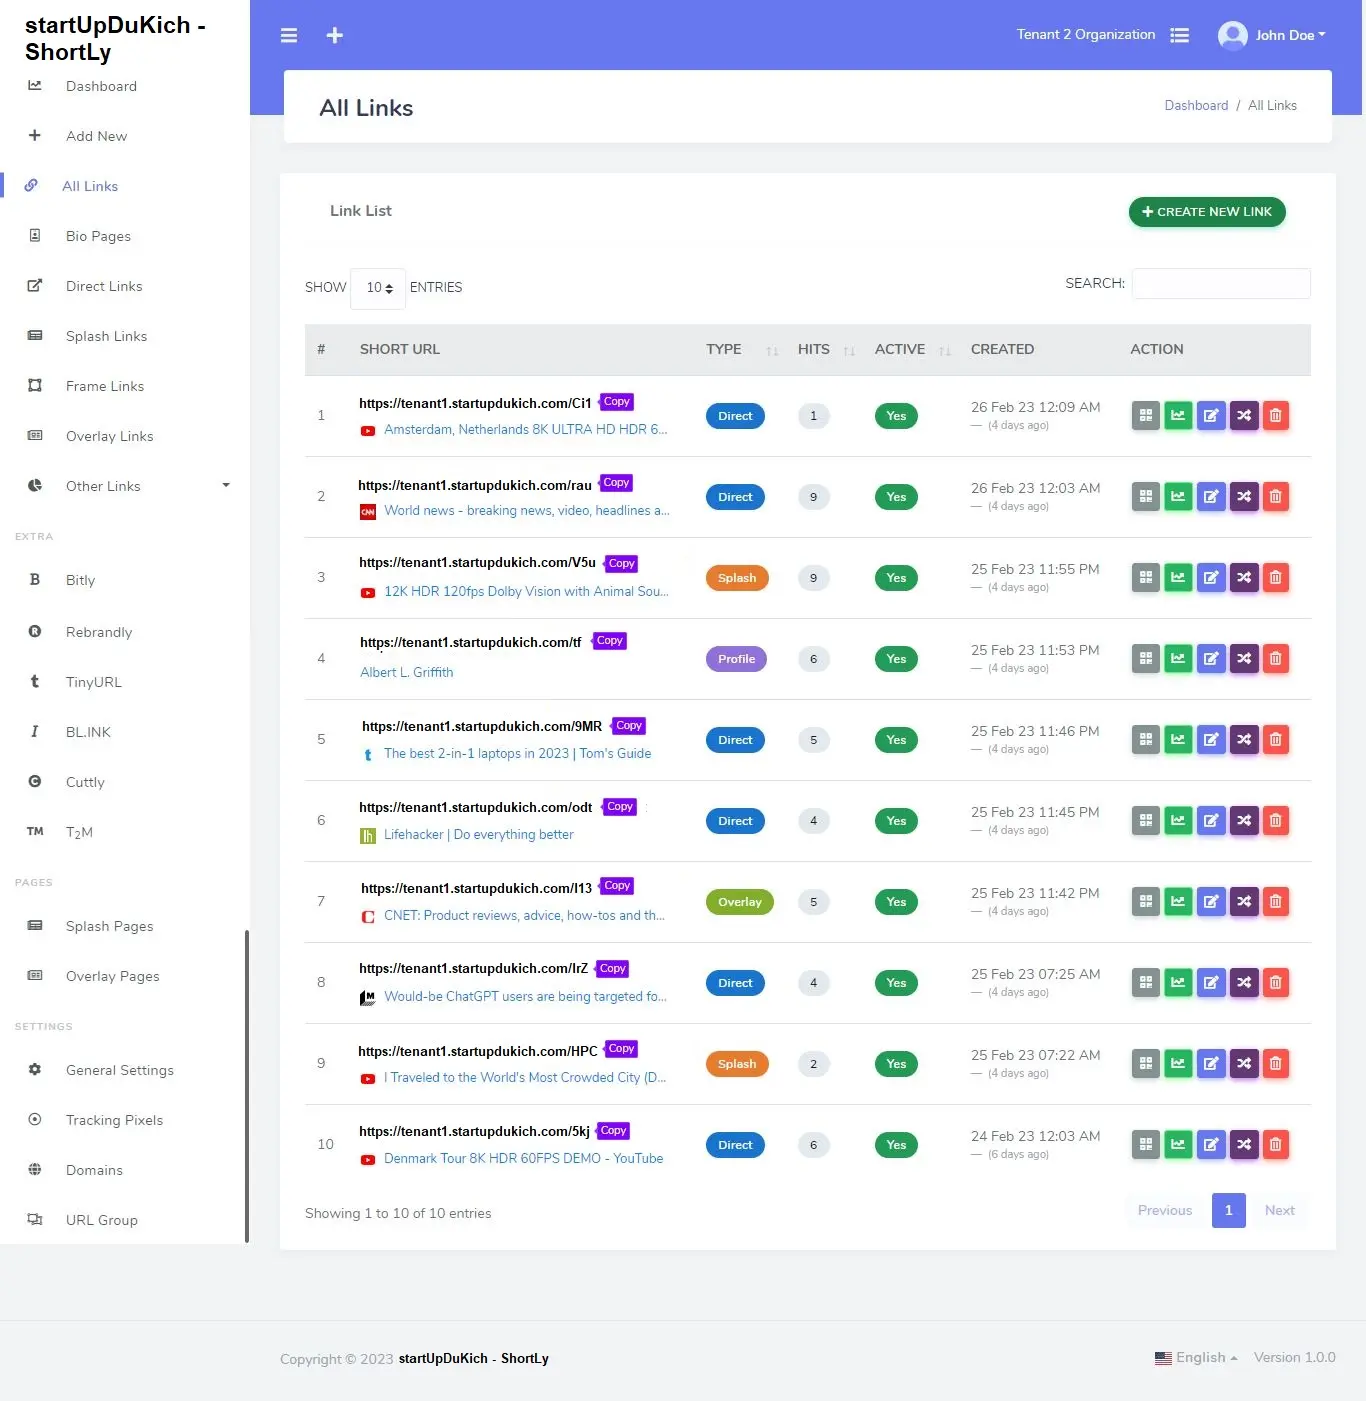Click the plus icon in top bar

(x=335, y=36)
